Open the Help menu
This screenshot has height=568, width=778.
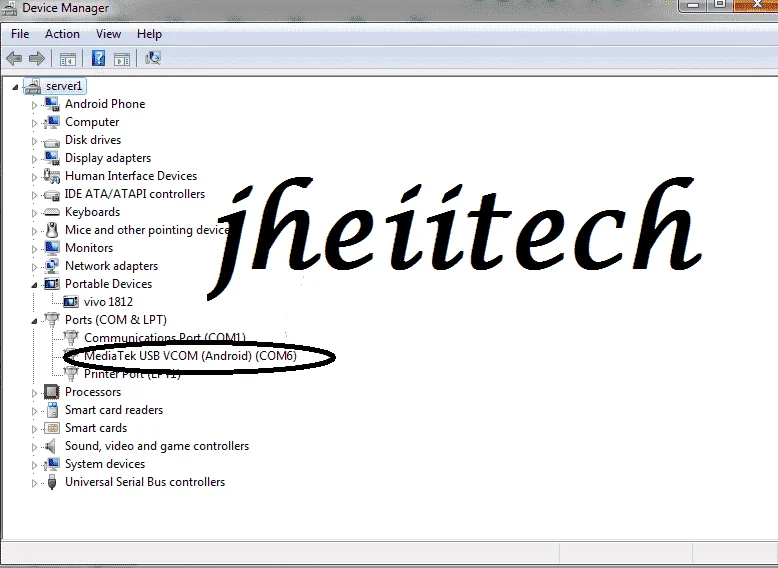[149, 34]
